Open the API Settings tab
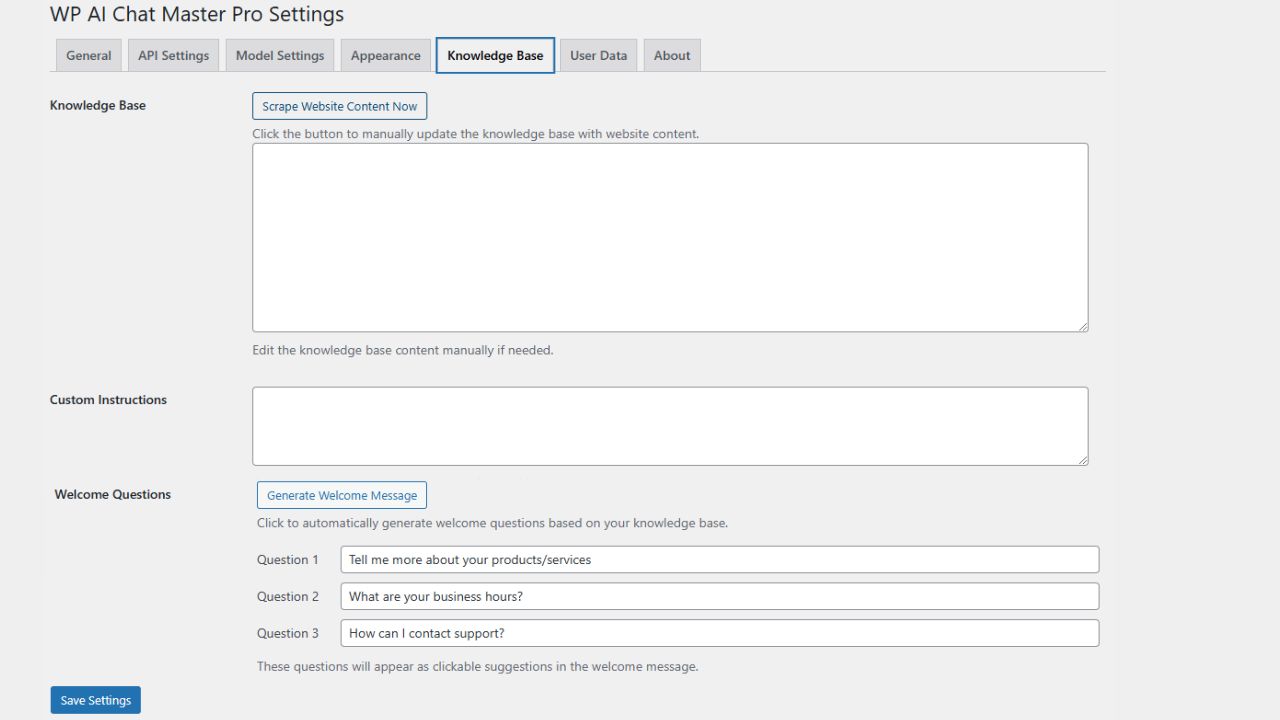The image size is (1280, 720). click(x=173, y=55)
